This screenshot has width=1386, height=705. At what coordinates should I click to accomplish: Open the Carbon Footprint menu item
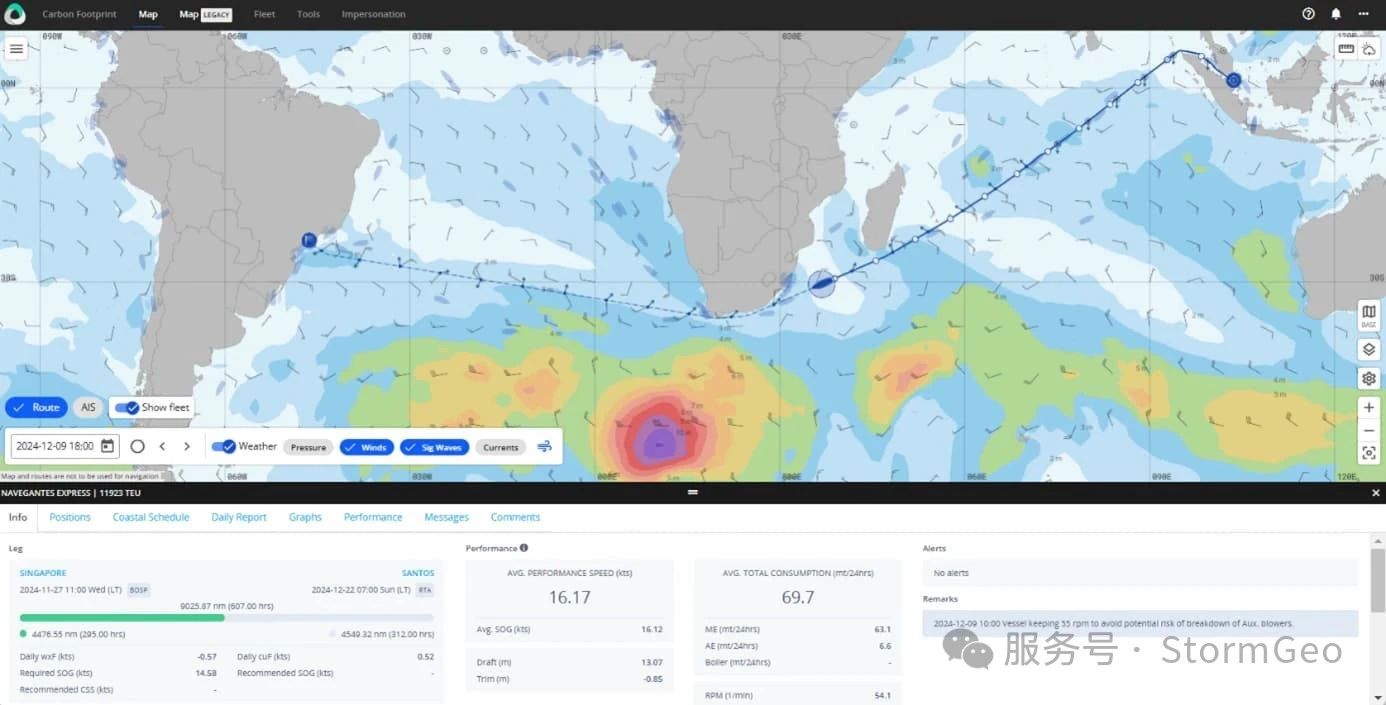coord(79,14)
